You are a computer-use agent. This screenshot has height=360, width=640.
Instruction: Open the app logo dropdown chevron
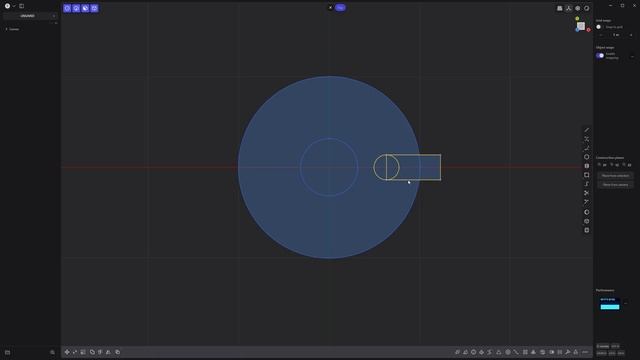(14, 6)
